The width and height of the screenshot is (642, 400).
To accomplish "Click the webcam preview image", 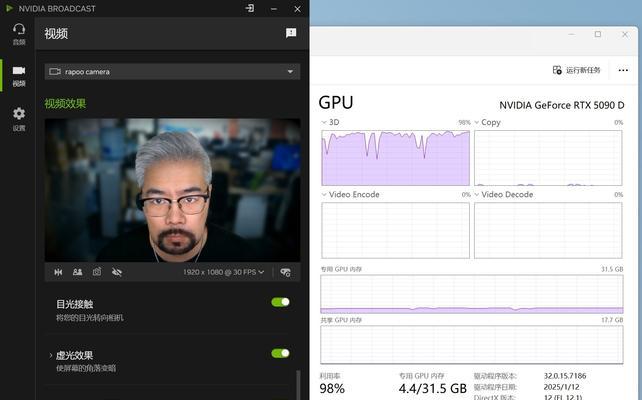I will pyautogui.click(x=172, y=190).
